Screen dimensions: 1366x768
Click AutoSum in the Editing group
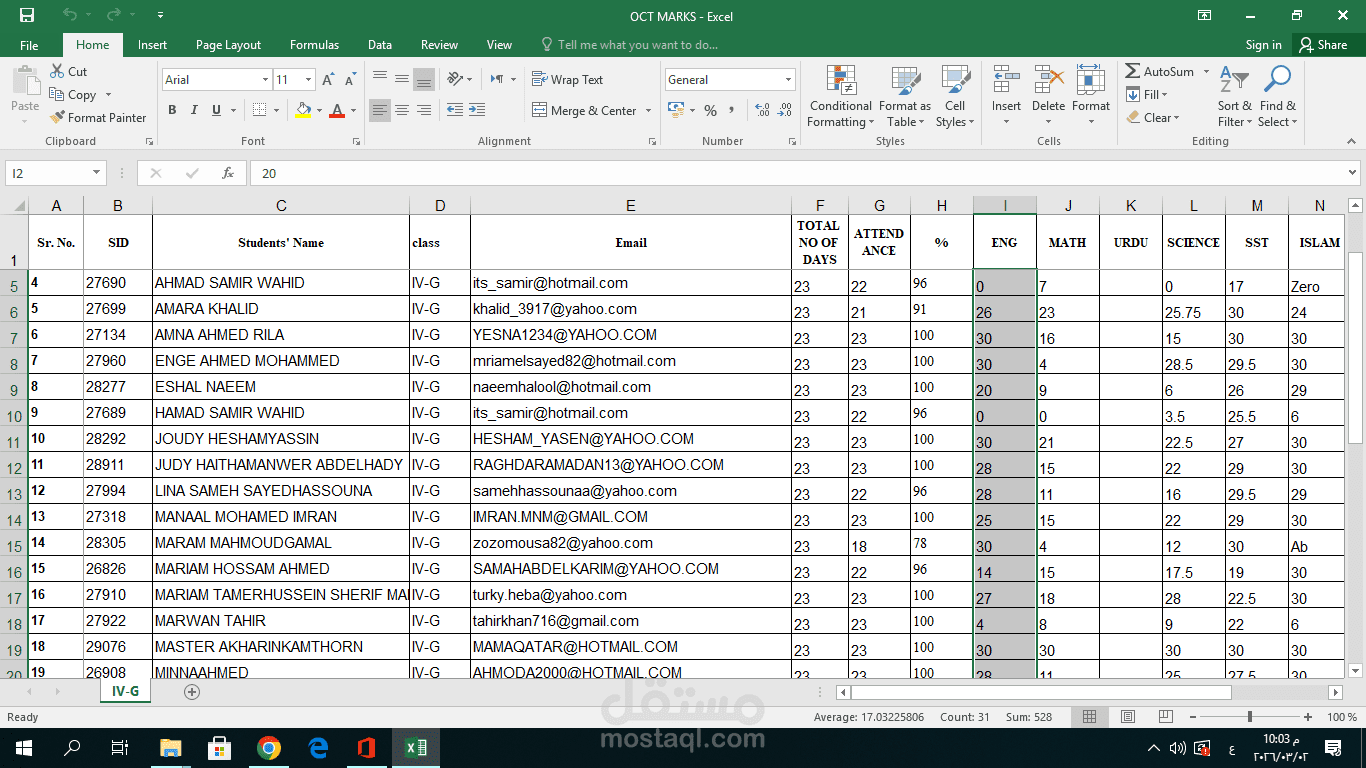click(x=1160, y=72)
